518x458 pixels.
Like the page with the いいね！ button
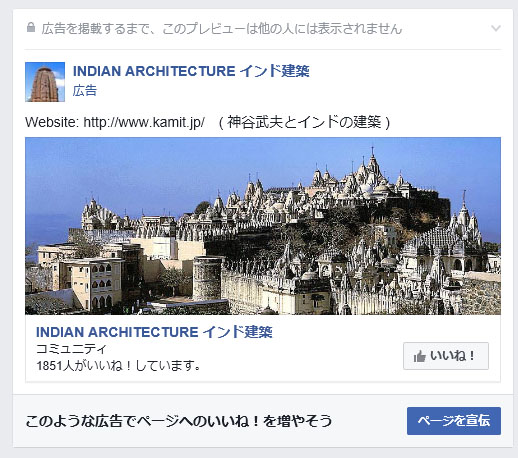(446, 356)
